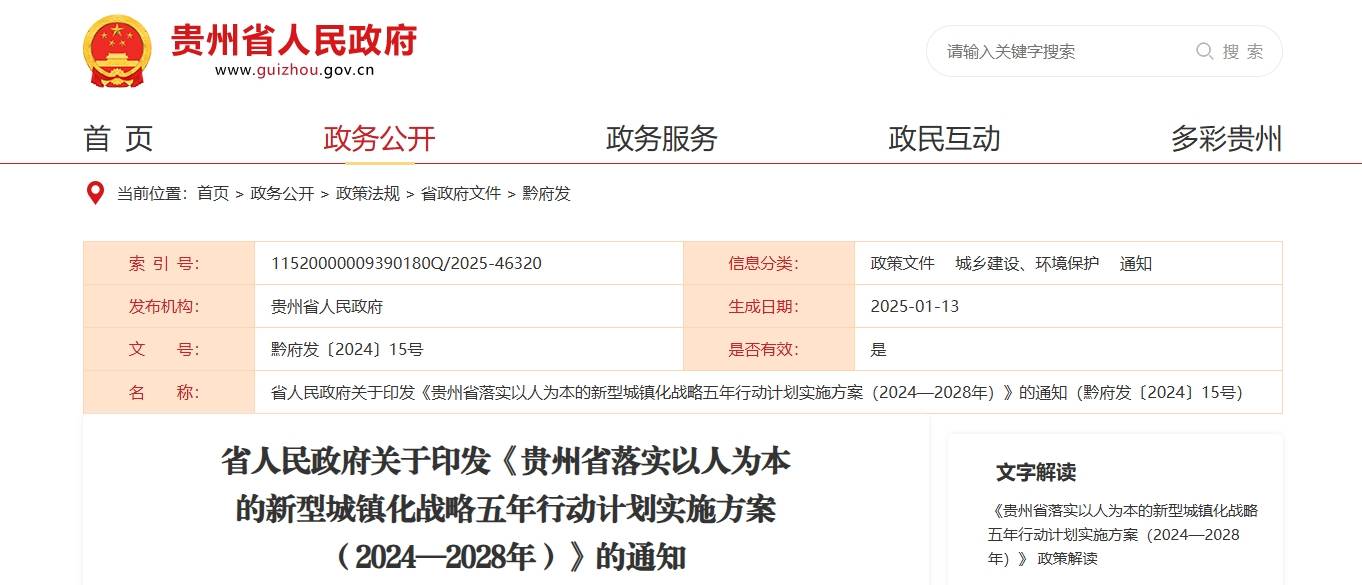Image resolution: width=1362 pixels, height=585 pixels.
Task: Click the www.guizhou.gov.cn site address
Action: tap(295, 70)
